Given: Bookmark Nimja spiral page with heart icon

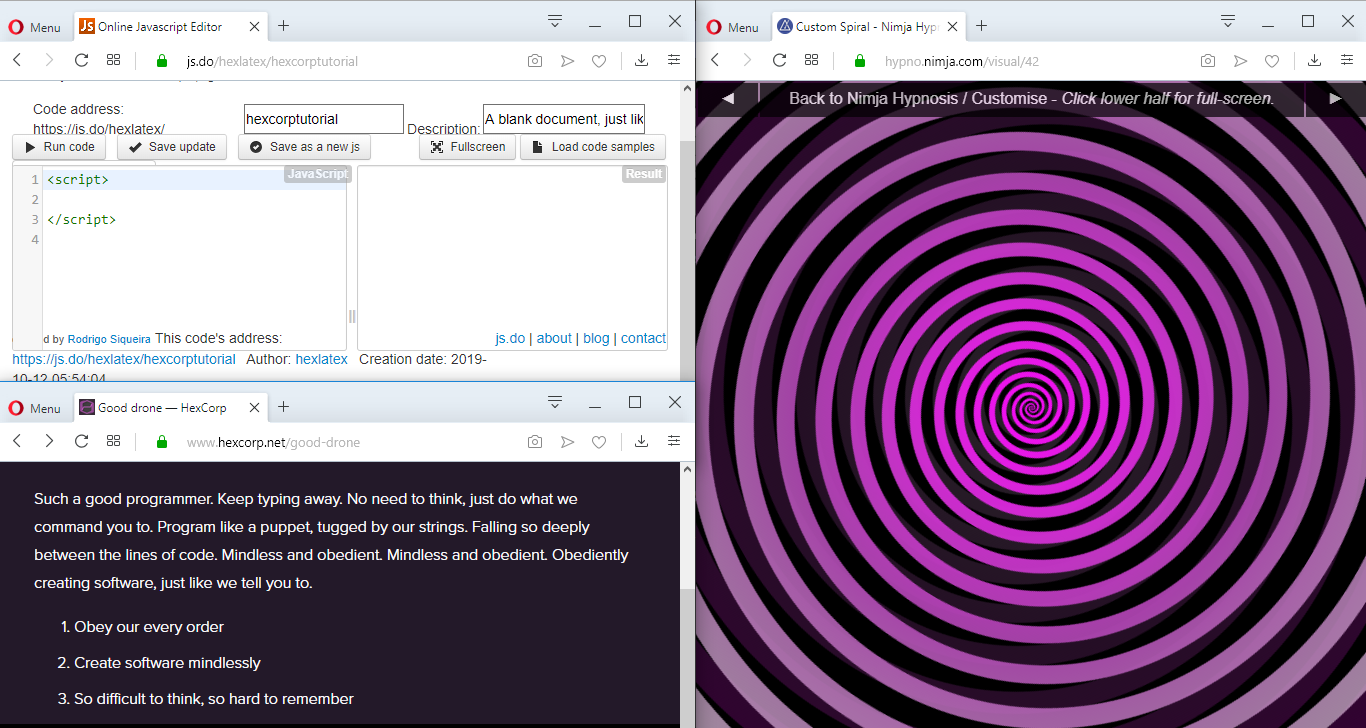Looking at the screenshot, I should tap(1272, 61).
